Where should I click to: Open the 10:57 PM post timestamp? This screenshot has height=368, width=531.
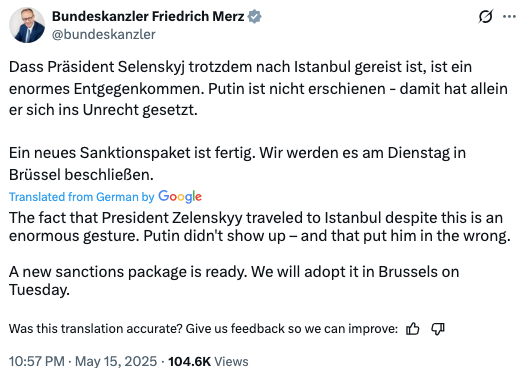tap(37, 361)
